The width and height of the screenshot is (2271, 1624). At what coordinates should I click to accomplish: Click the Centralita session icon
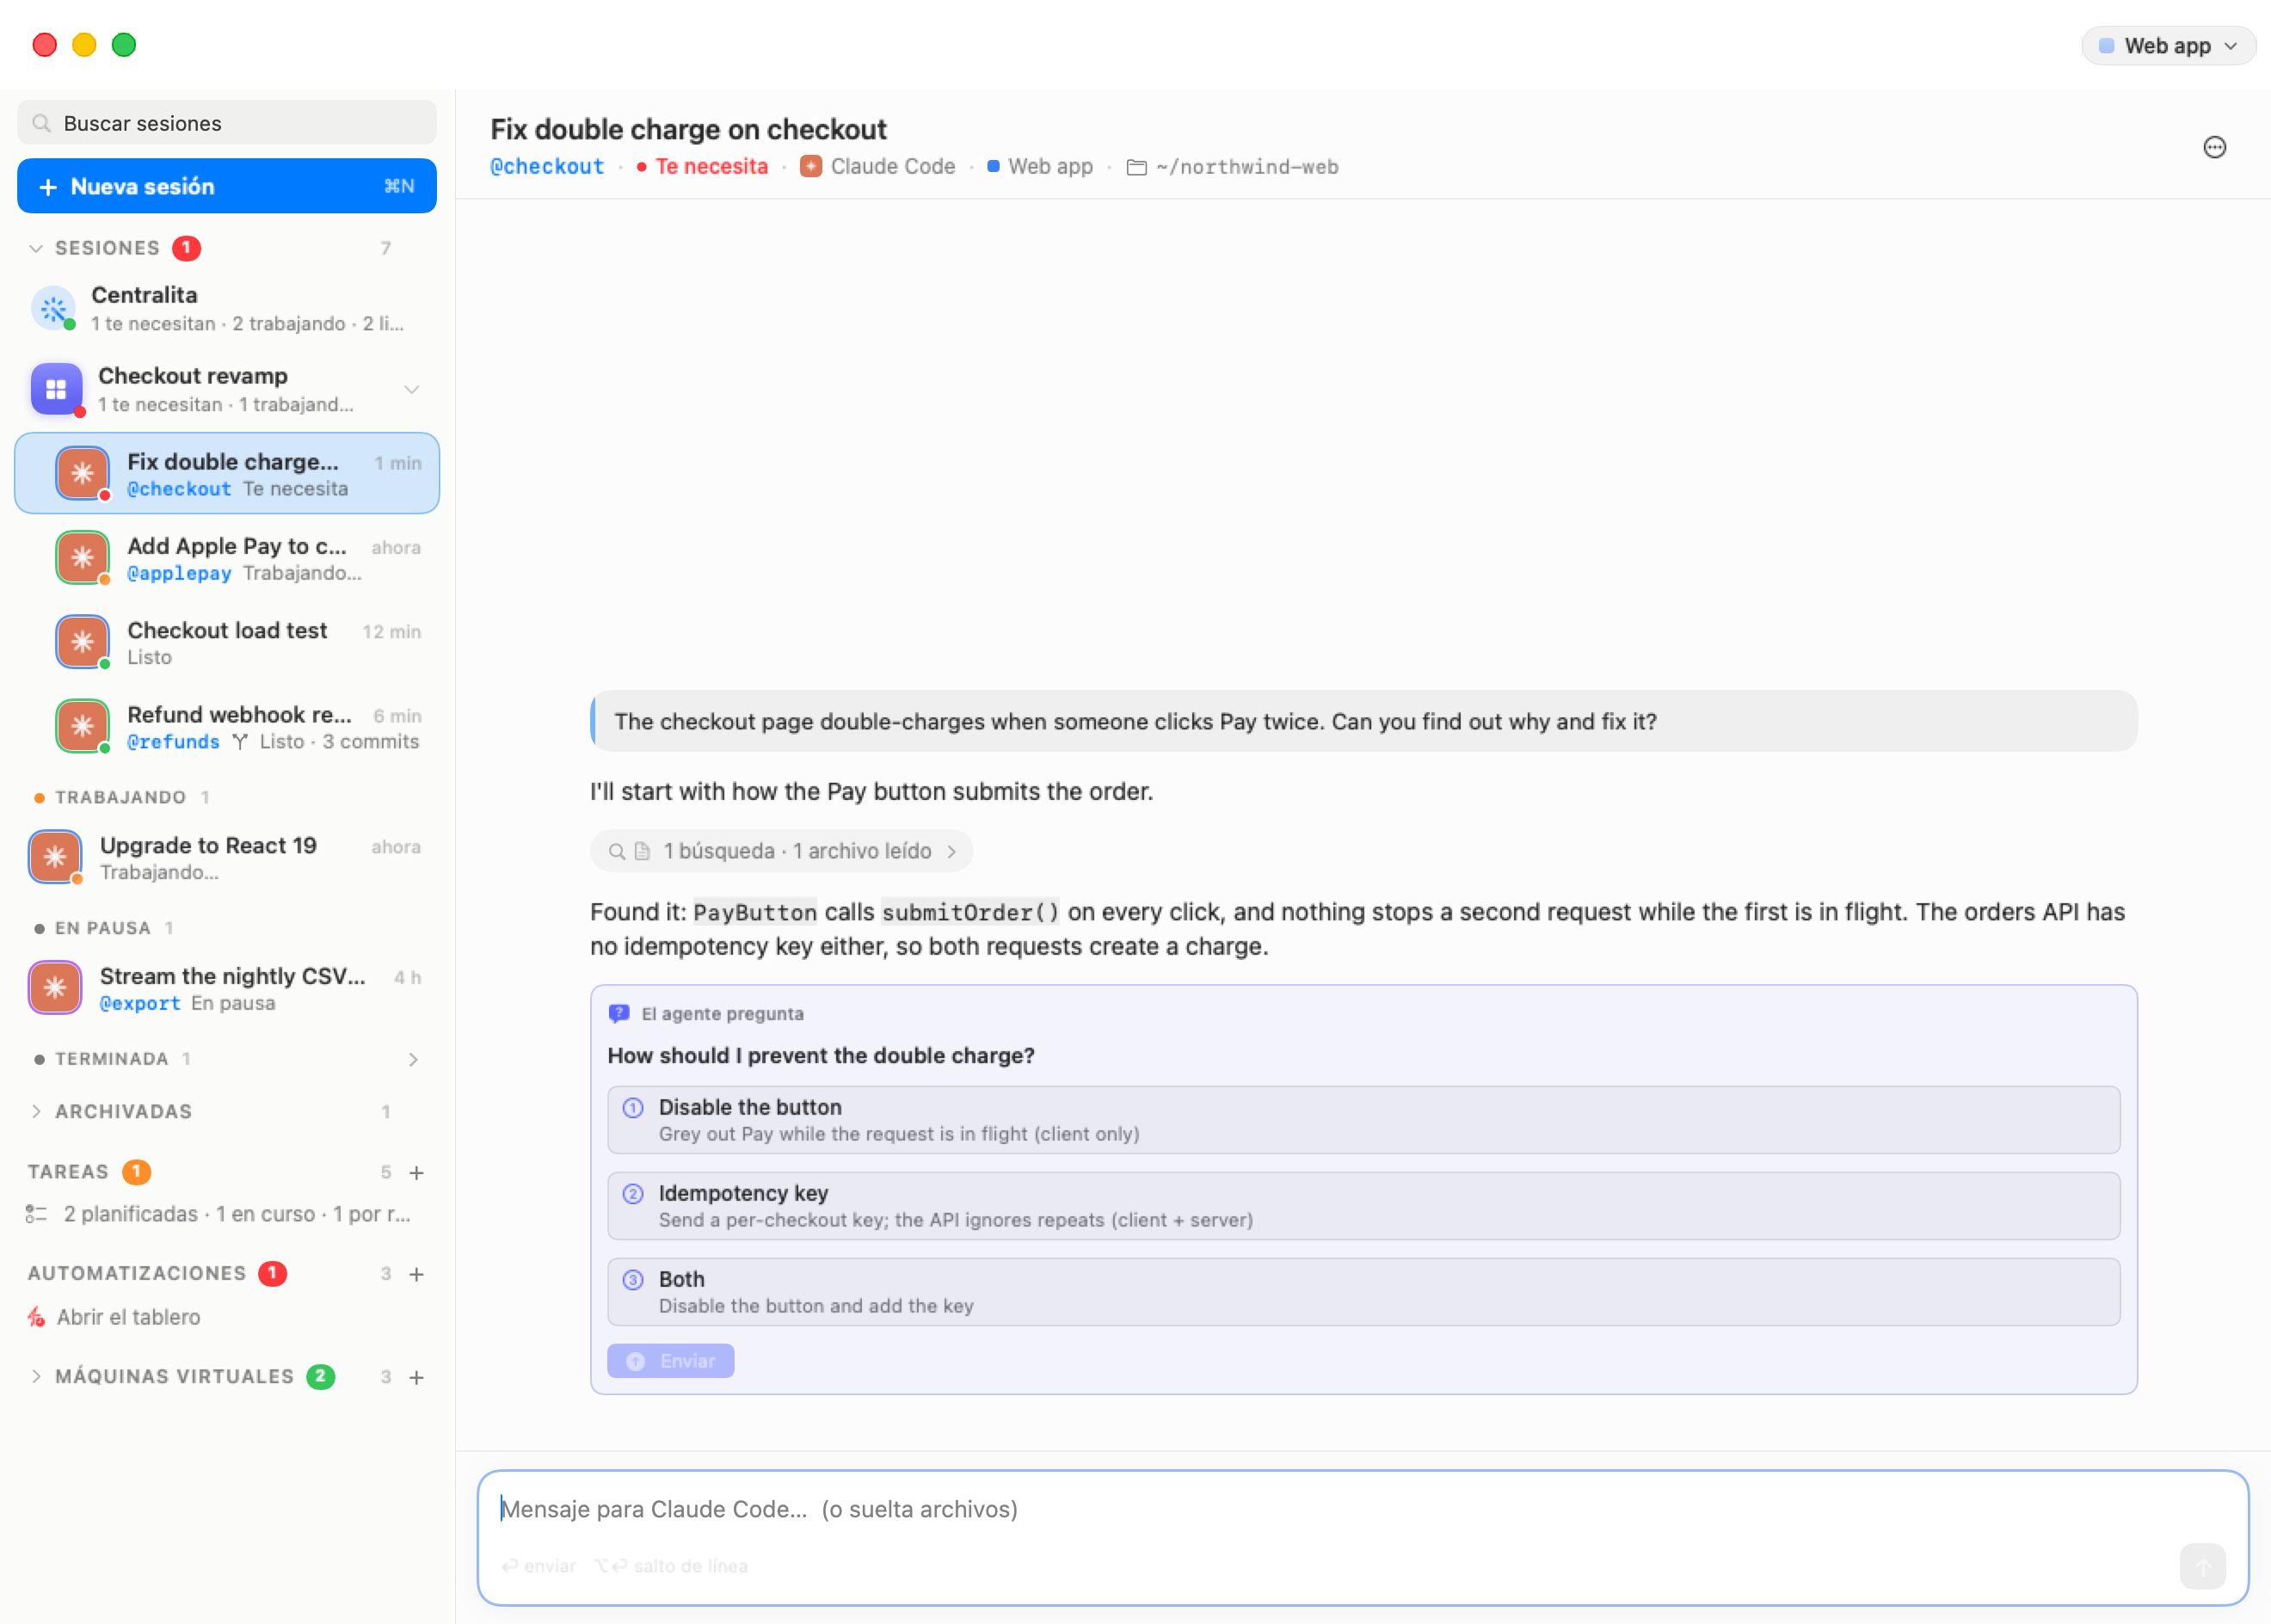click(54, 308)
